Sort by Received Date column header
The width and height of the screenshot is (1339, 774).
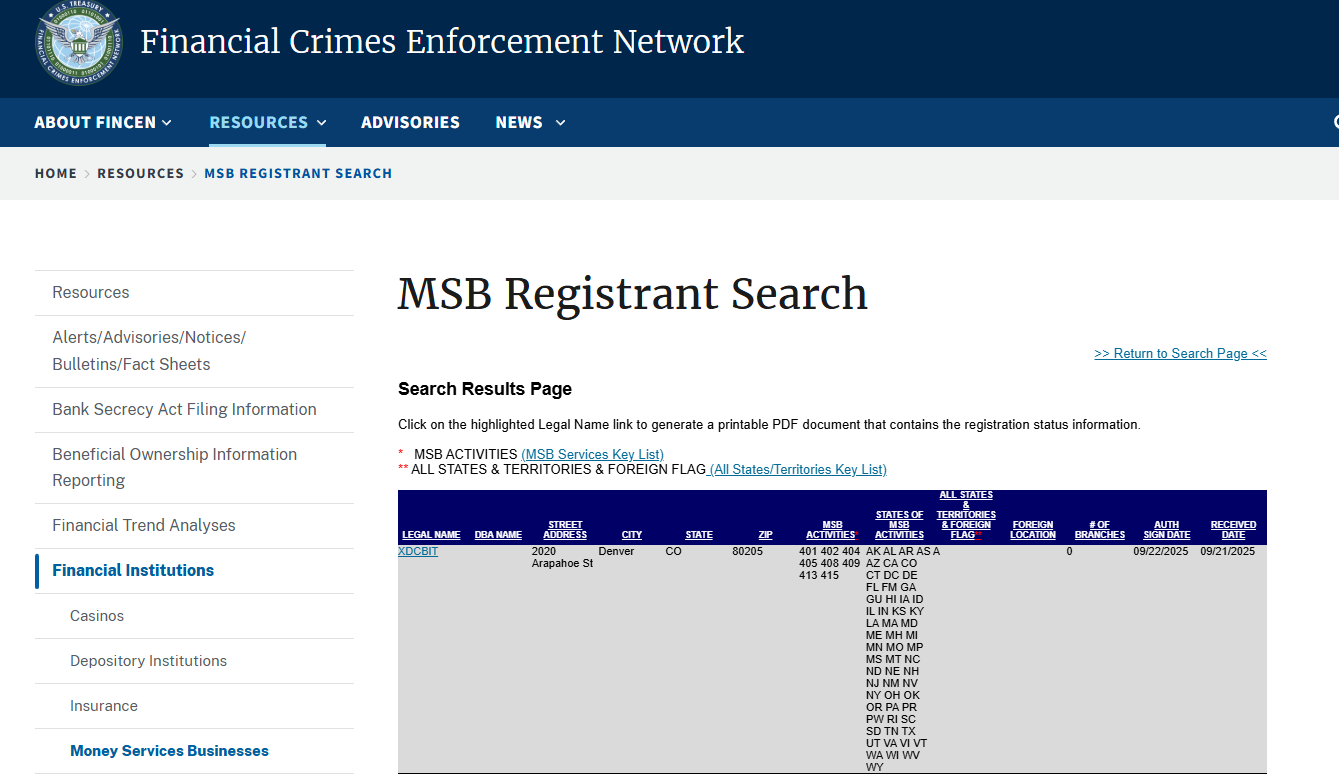(x=1233, y=530)
